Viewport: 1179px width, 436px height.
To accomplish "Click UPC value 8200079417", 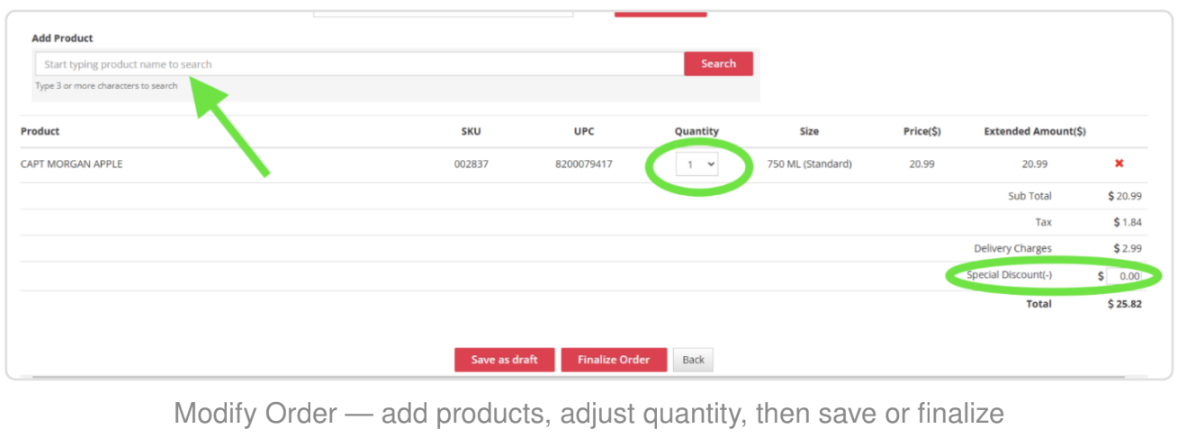I will pyautogui.click(x=583, y=164).
